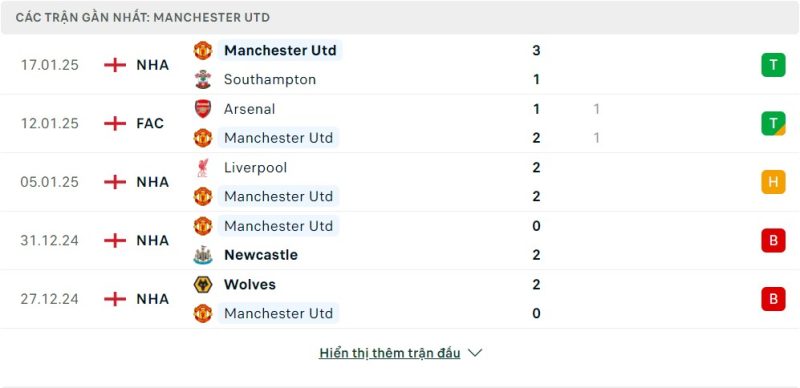Expand list via Hiển thị thêm trận đấu
The width and height of the screenshot is (800, 388).
(390, 353)
